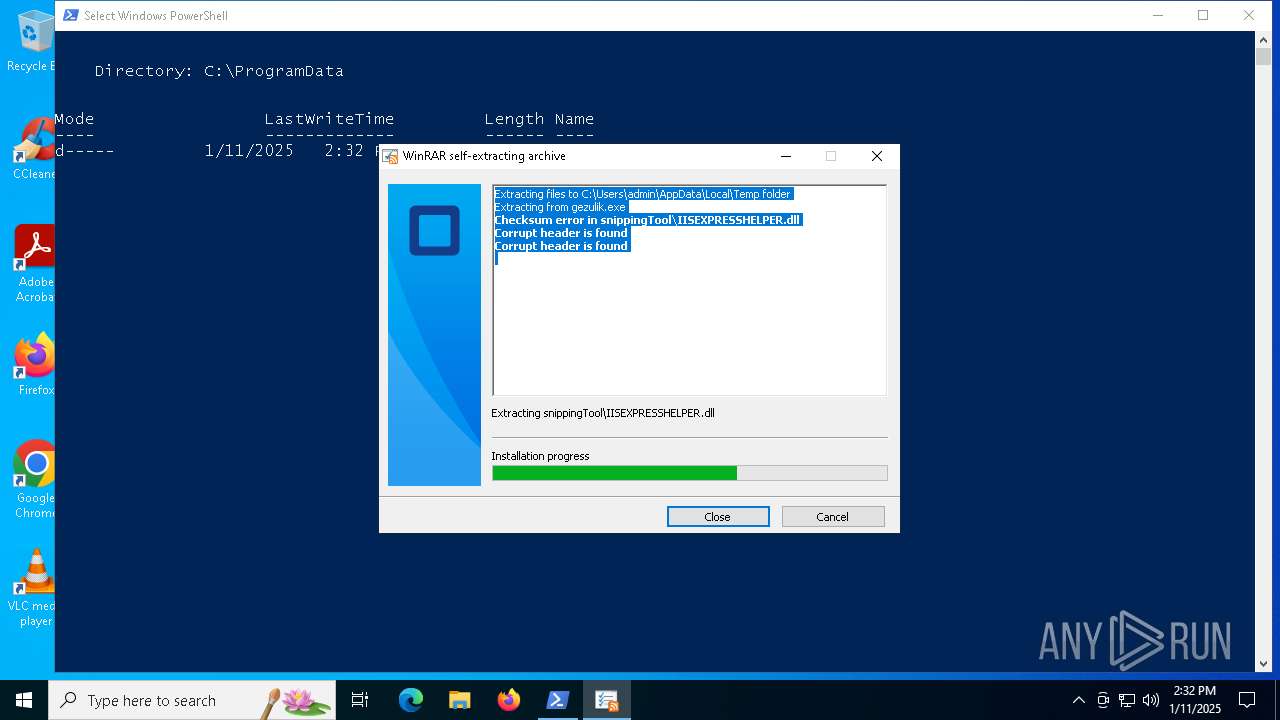
Task: Click the taskbar search box
Action: [x=192, y=700]
